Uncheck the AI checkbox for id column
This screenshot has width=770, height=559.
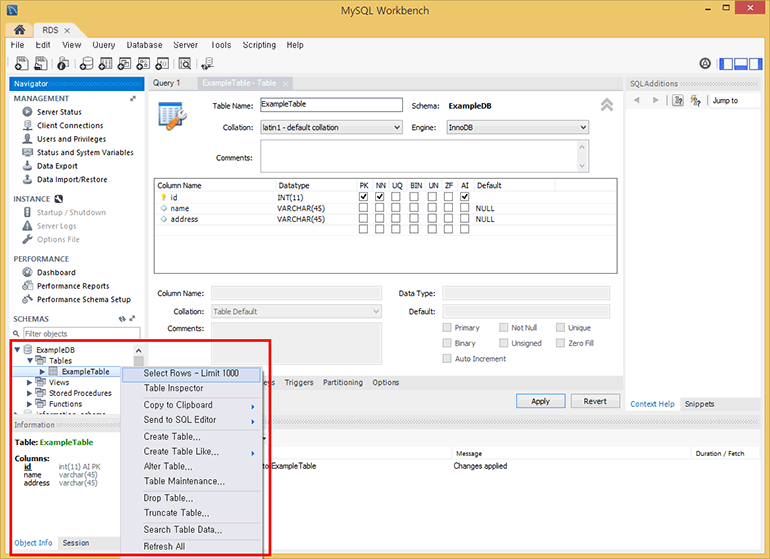tap(465, 197)
